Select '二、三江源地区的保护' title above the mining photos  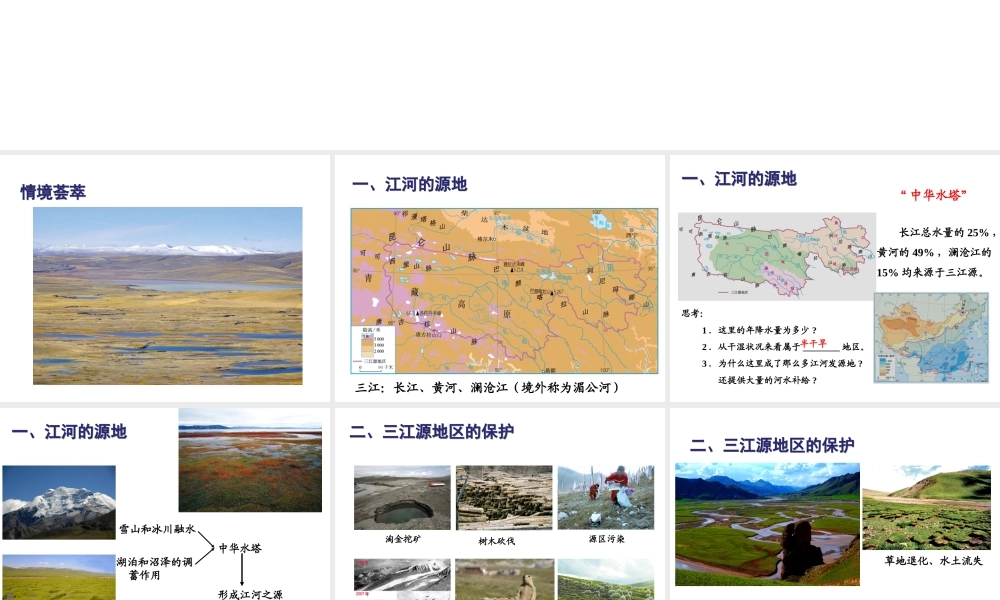[x=432, y=432]
